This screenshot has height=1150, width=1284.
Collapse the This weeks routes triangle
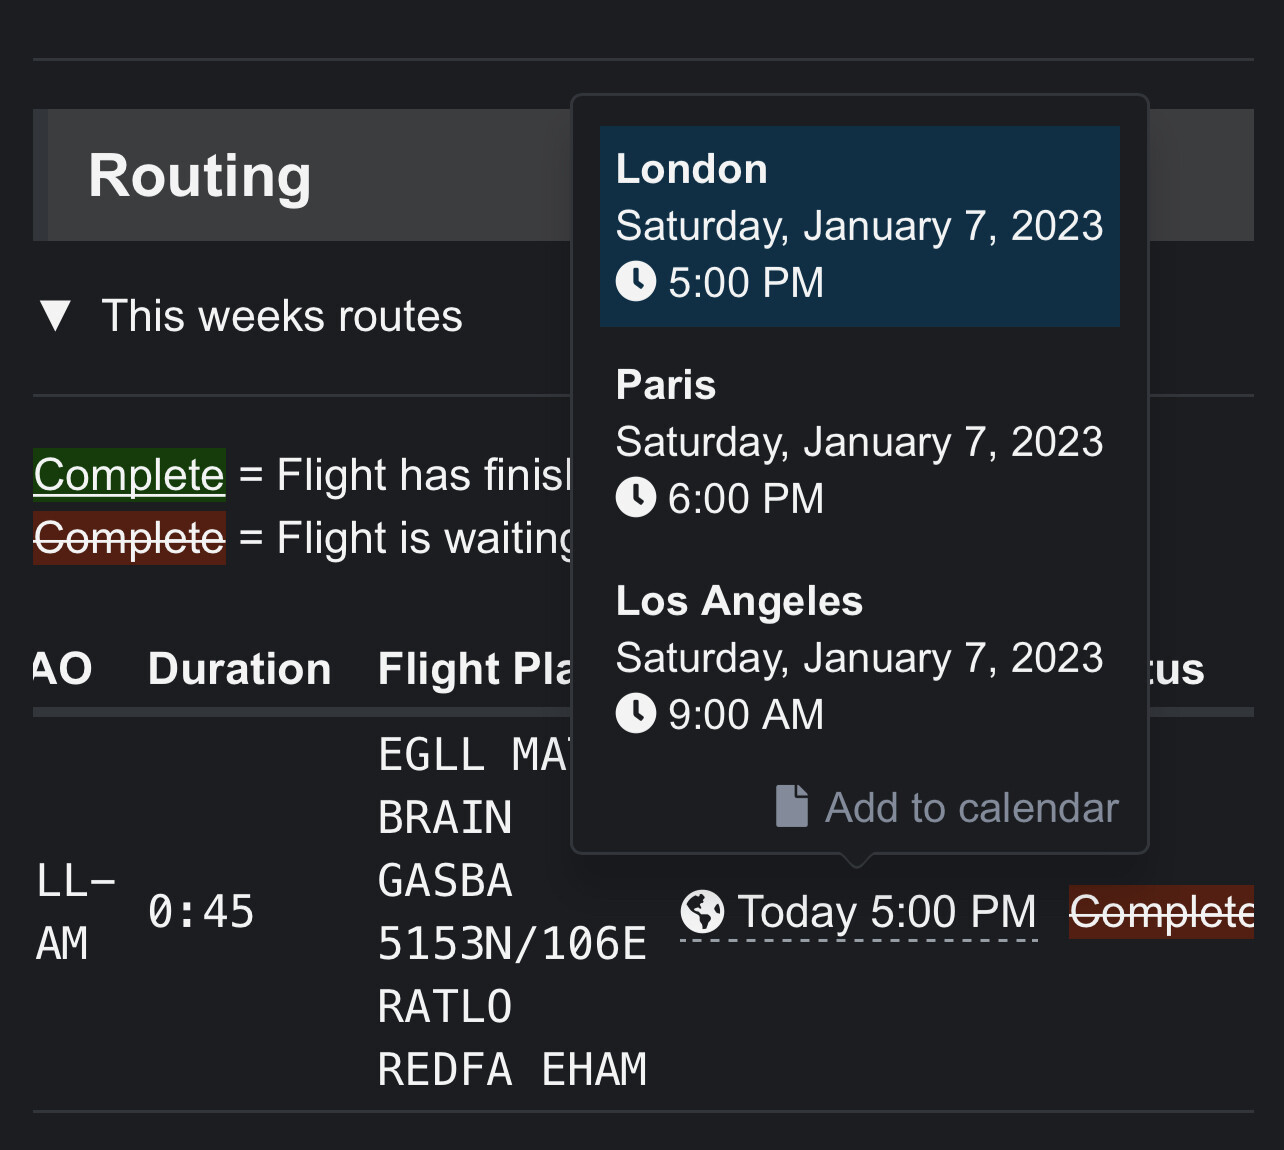pos(55,316)
